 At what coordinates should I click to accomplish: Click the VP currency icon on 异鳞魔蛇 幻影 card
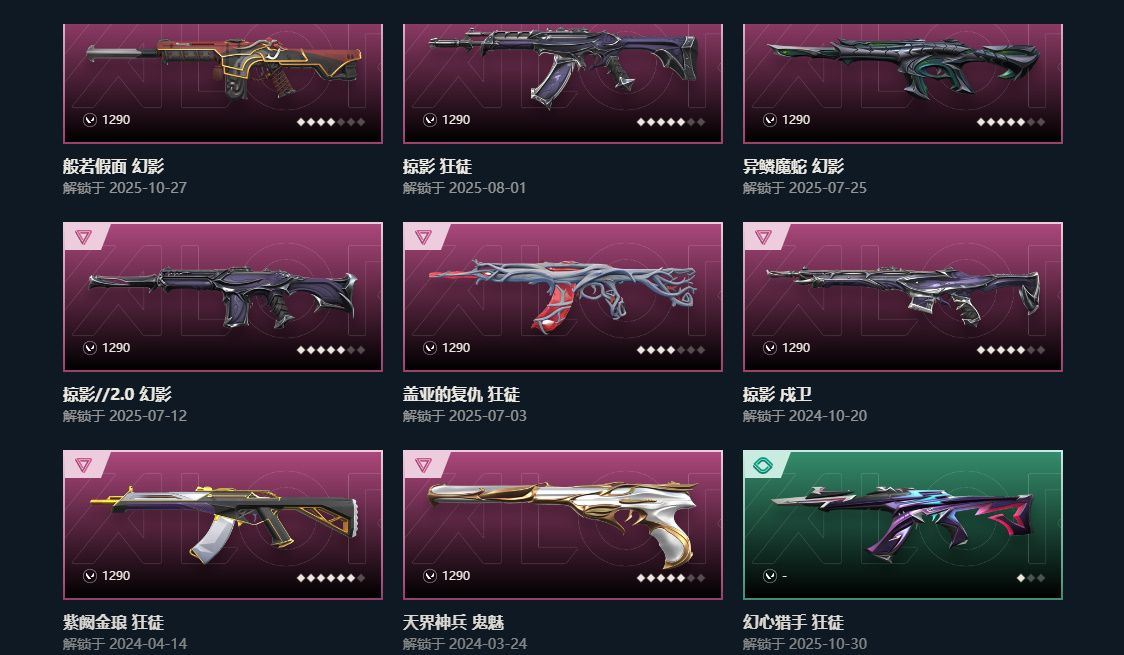(769, 120)
